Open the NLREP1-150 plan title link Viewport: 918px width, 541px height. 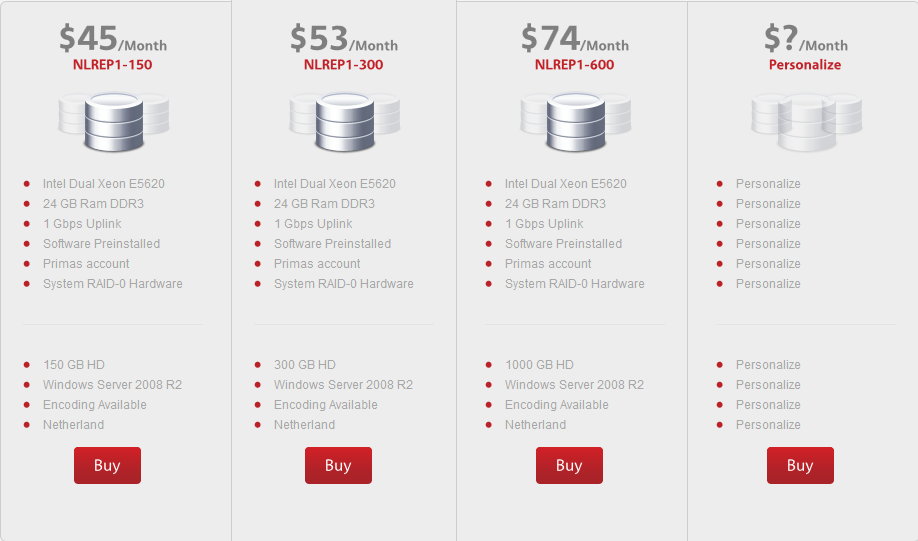(112, 65)
